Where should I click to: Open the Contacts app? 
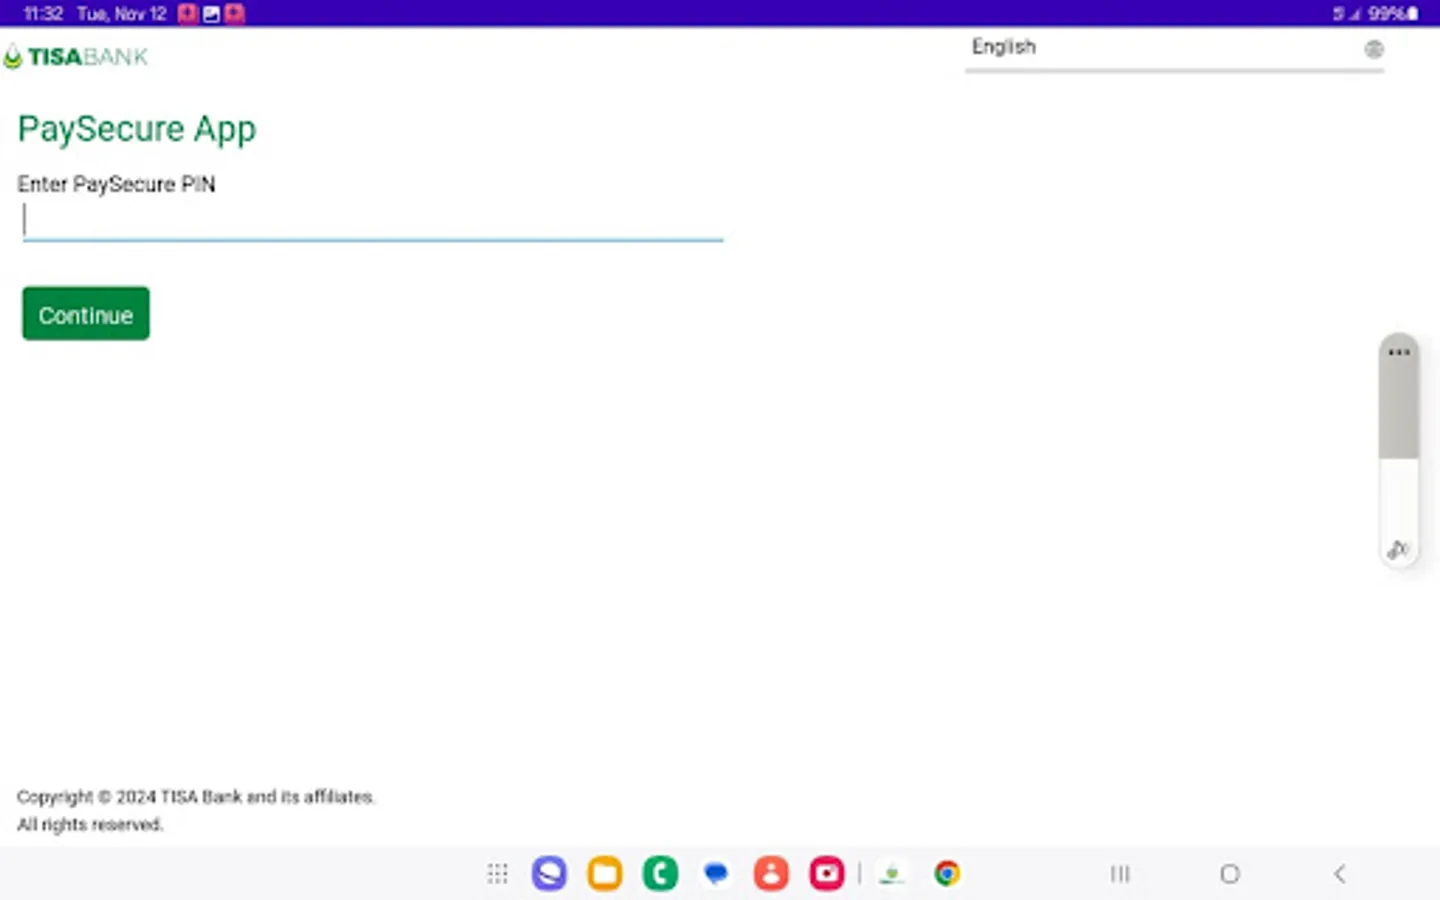771,873
